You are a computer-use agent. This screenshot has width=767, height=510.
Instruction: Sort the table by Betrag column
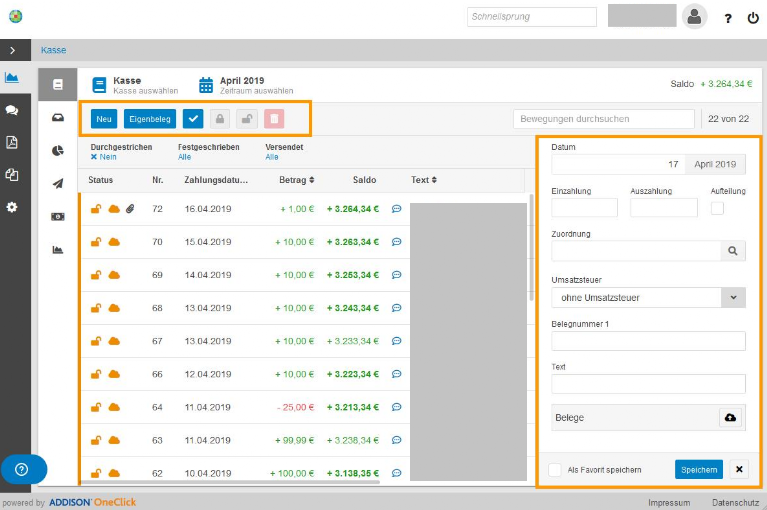[297, 180]
